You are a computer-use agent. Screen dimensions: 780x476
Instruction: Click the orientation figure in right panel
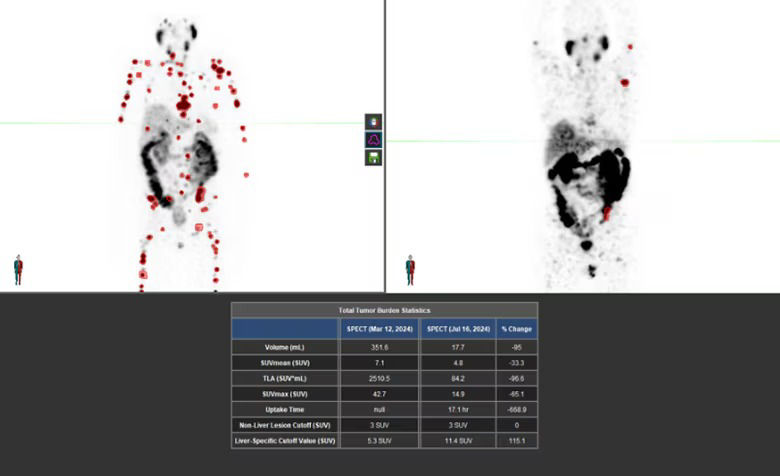[409, 270]
